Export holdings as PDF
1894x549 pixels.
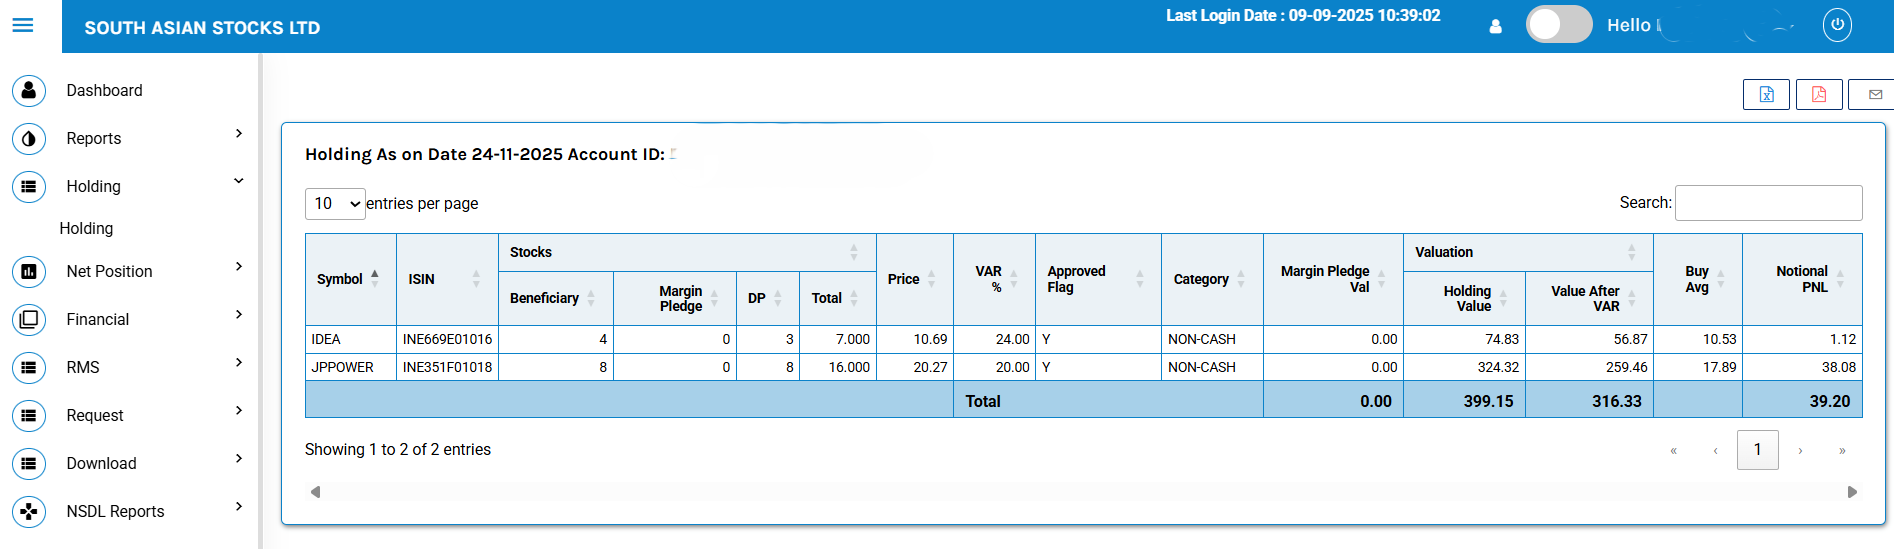1818,94
